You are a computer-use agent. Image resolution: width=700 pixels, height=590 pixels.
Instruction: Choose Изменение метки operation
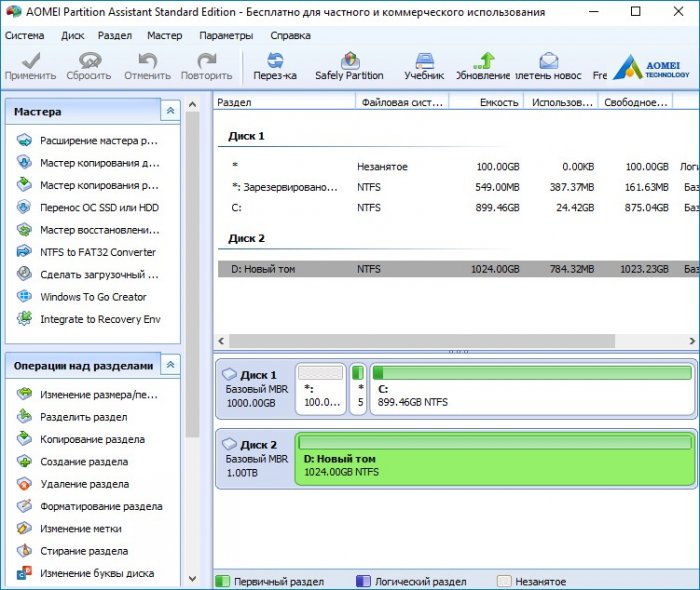point(69,528)
